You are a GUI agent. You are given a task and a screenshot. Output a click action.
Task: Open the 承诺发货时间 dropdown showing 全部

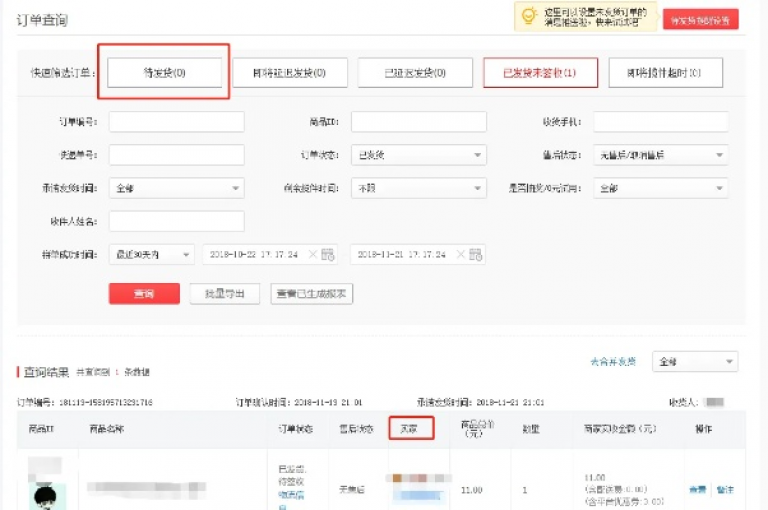coord(176,188)
